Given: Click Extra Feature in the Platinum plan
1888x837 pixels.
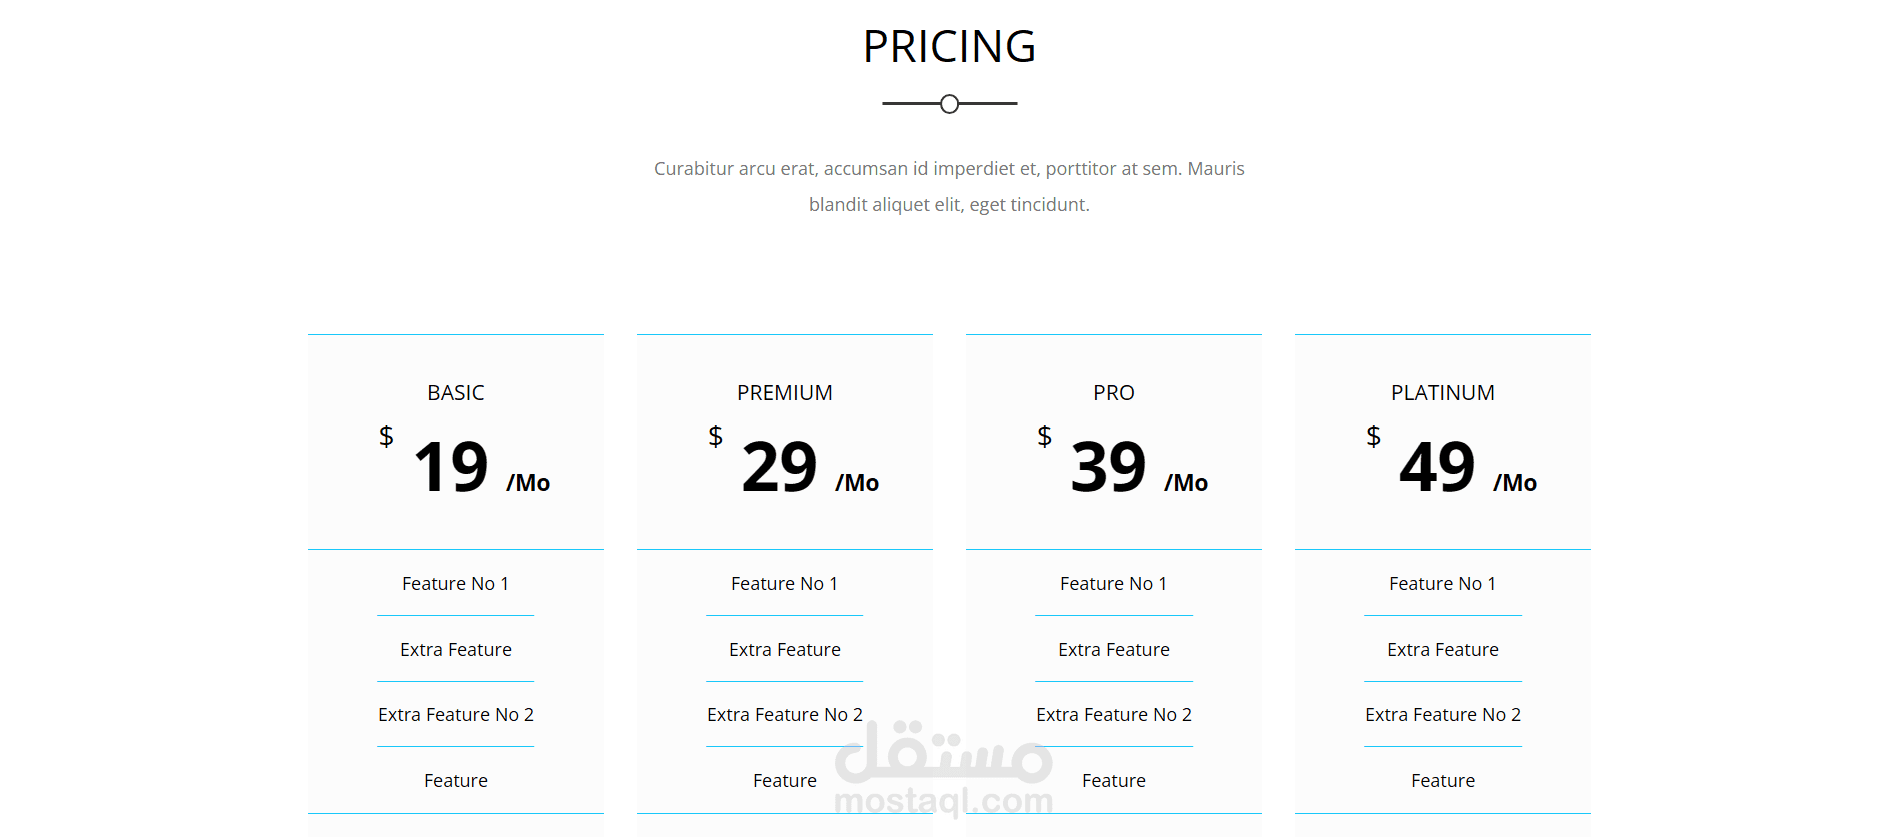Looking at the screenshot, I should pyautogui.click(x=1442, y=650).
